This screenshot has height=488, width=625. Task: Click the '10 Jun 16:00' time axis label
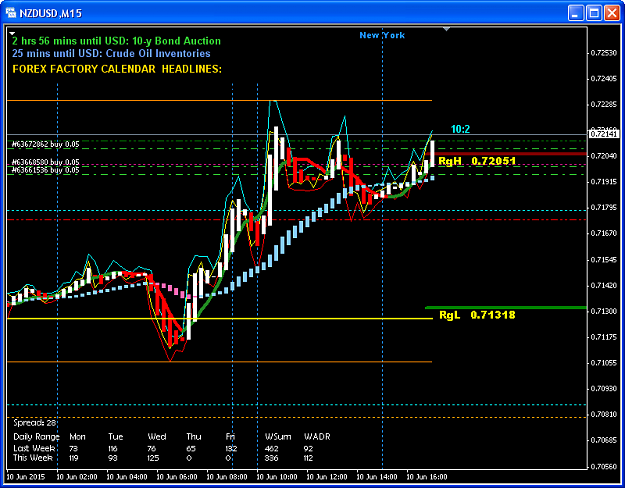426,476
